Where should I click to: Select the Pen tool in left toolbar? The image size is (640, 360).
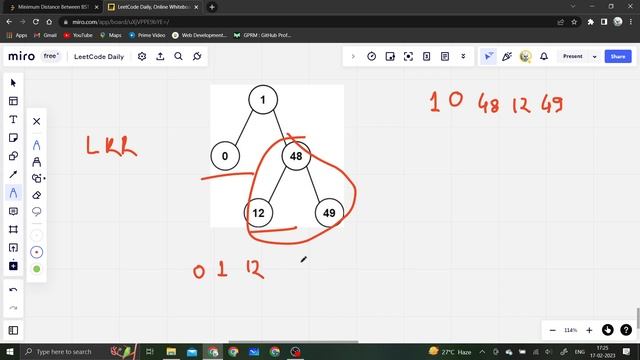pyautogui.click(x=13, y=193)
